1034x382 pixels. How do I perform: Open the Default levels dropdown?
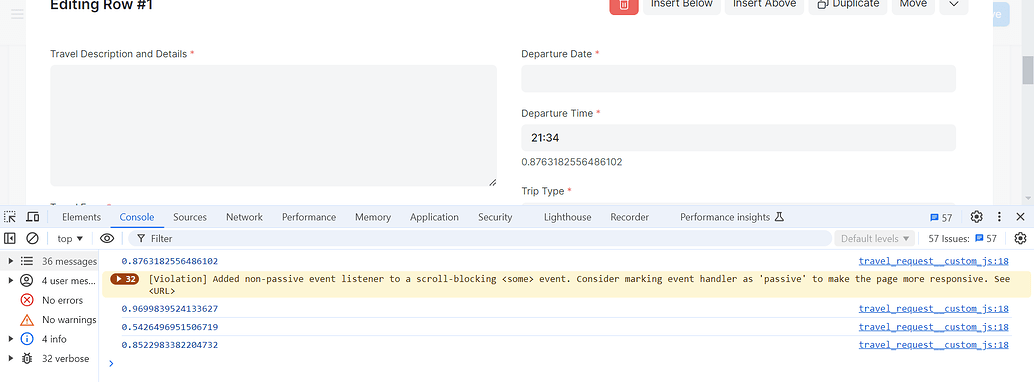point(874,238)
